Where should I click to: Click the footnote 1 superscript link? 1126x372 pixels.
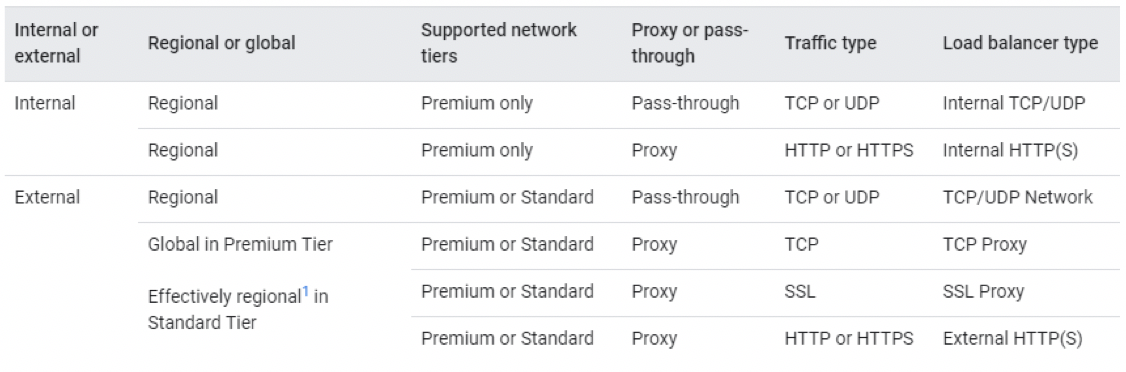coord(305,292)
